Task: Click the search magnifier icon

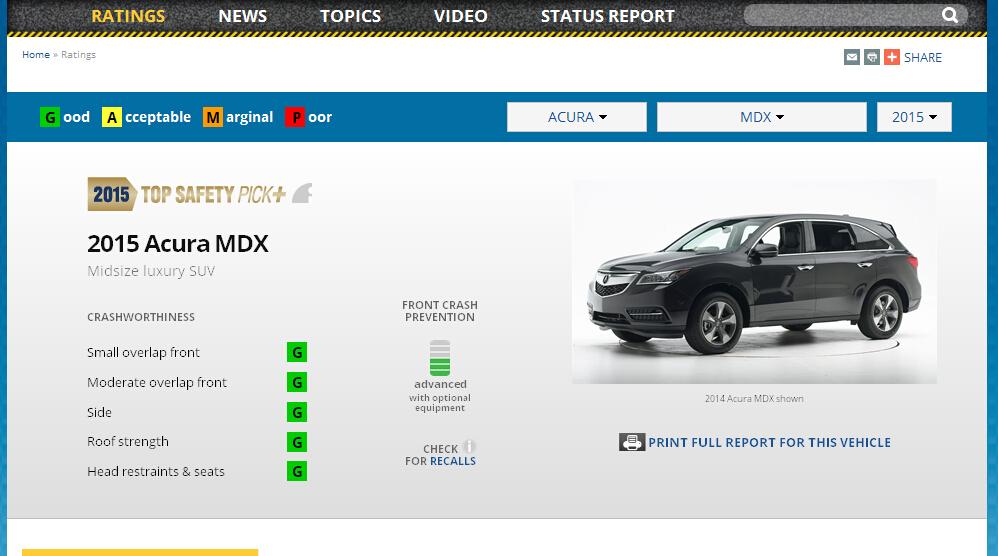Action: (950, 15)
